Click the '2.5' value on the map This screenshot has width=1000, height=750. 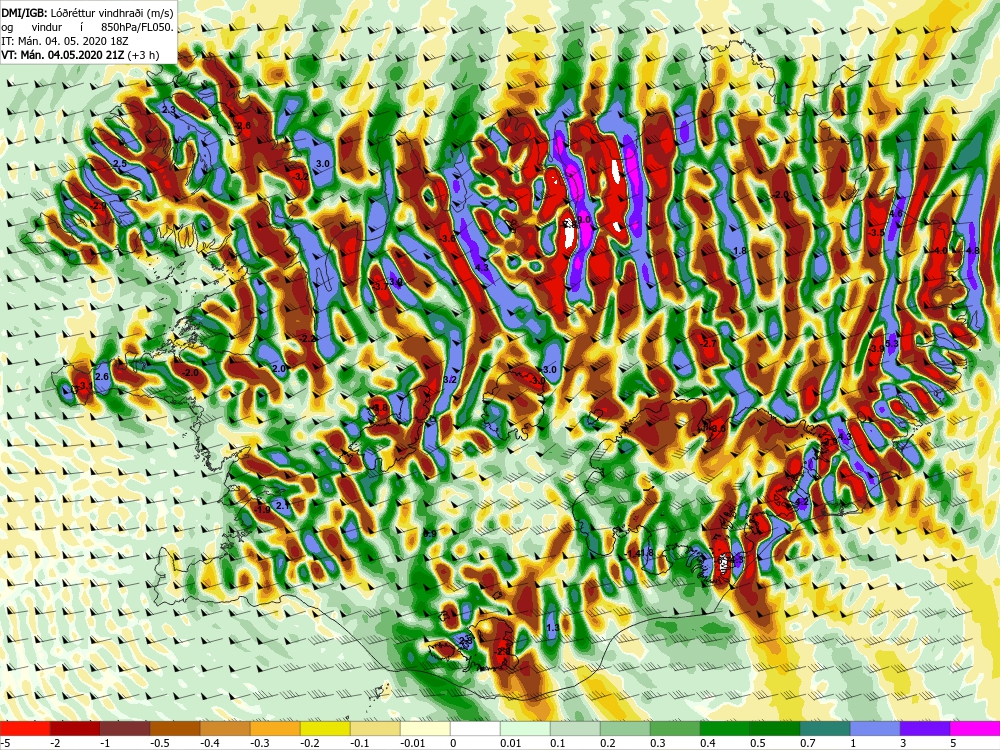pyautogui.click(x=119, y=164)
